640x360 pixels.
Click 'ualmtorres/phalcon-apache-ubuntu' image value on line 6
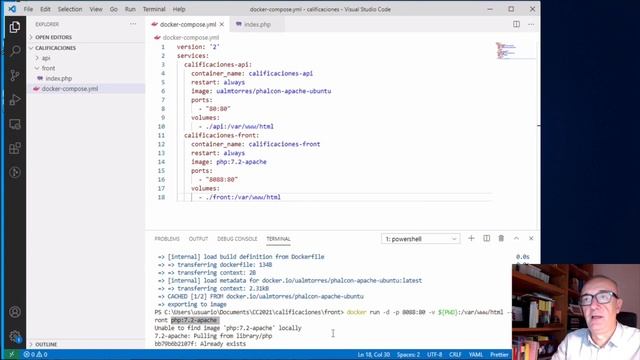(x=273, y=91)
